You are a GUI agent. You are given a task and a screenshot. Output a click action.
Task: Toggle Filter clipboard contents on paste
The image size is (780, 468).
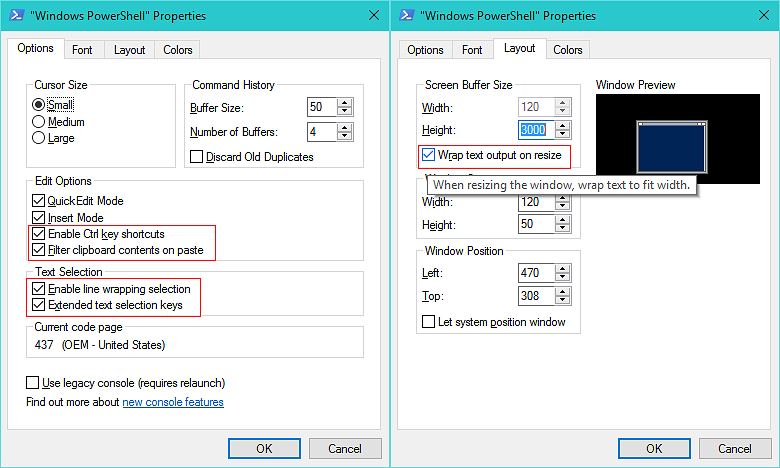38,250
